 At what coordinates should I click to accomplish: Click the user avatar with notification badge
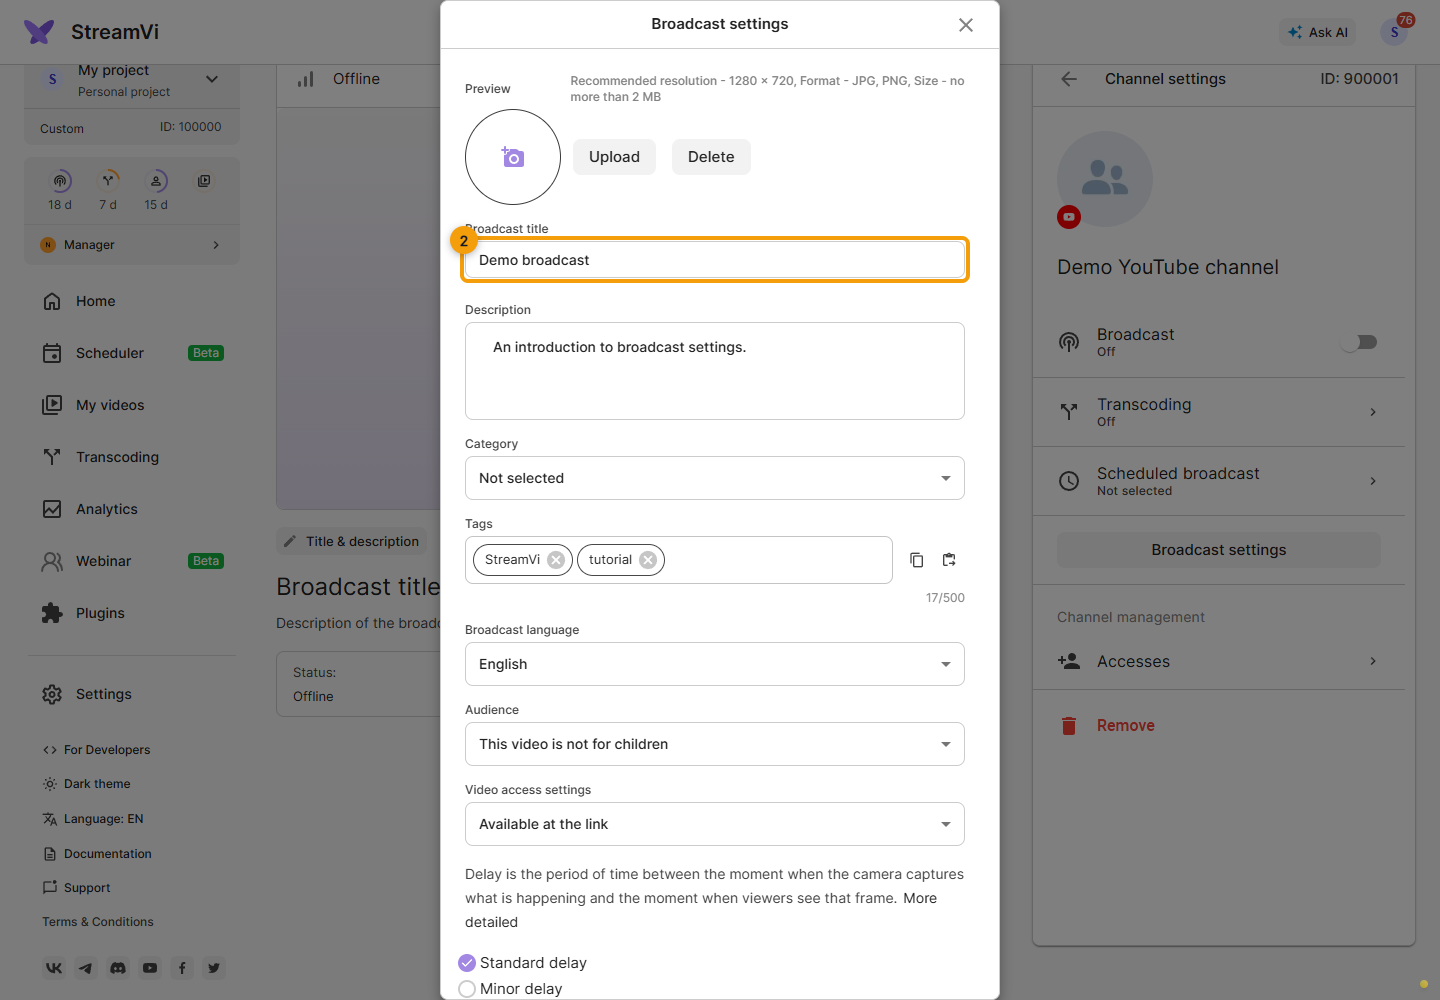(1394, 32)
